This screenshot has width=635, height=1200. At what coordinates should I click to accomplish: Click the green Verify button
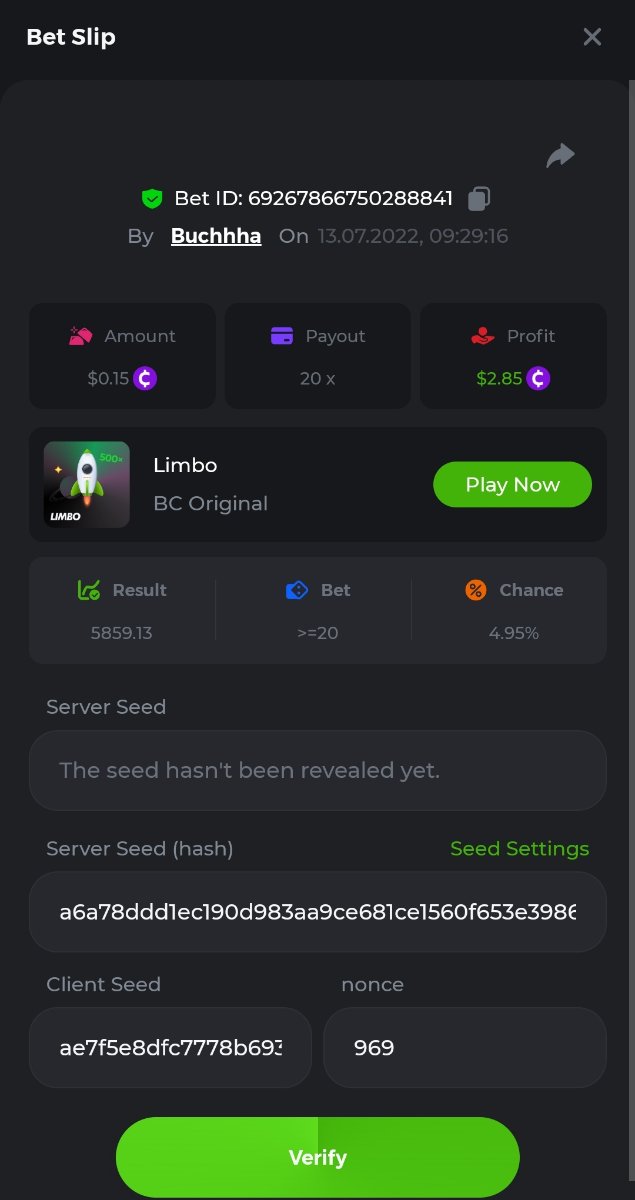coord(318,1157)
